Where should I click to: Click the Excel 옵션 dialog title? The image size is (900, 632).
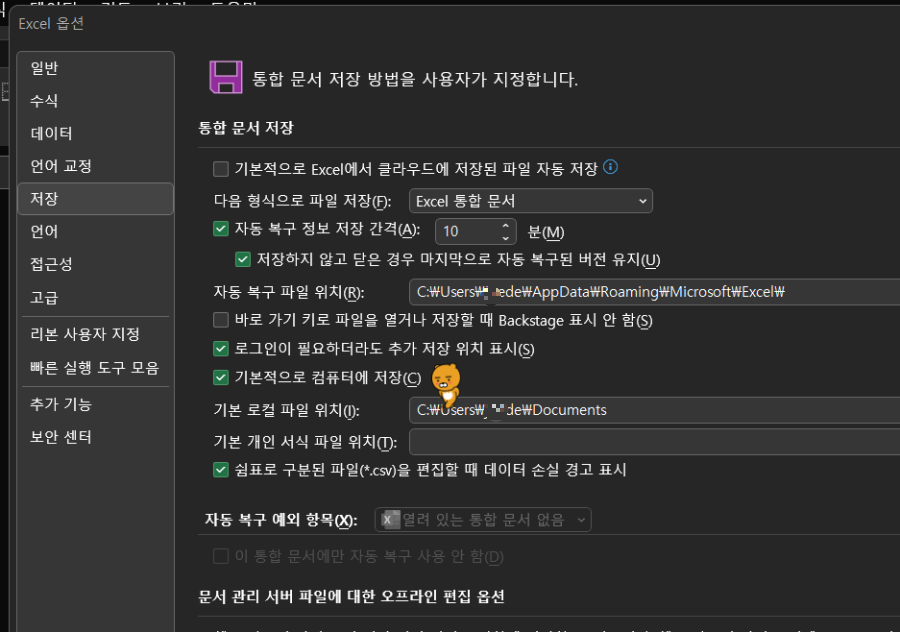tap(51, 24)
